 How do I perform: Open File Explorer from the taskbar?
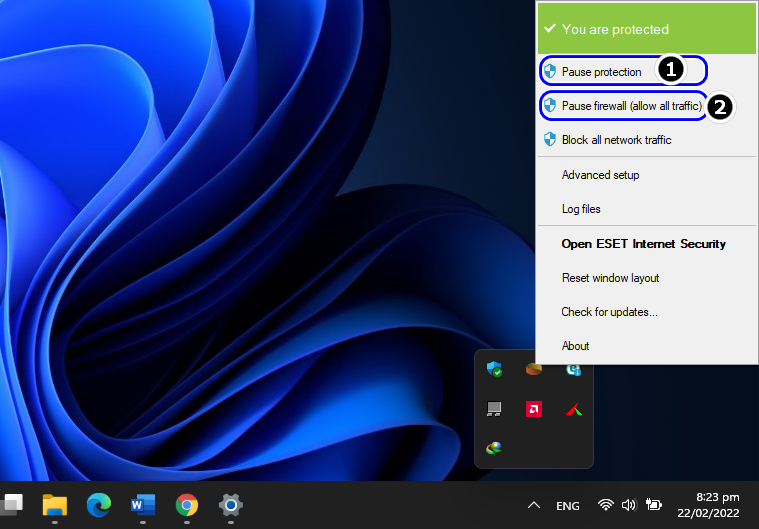[x=55, y=505]
